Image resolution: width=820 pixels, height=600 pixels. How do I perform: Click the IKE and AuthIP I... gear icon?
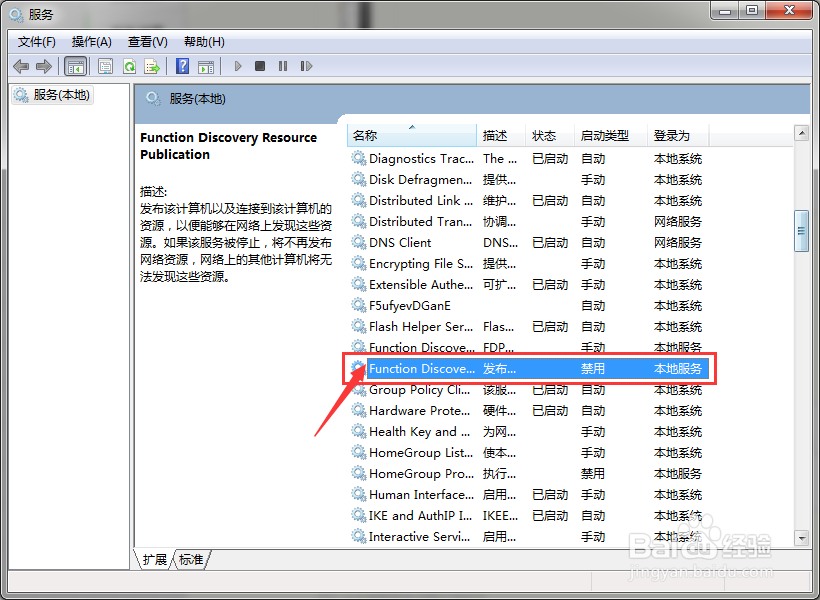tap(359, 515)
